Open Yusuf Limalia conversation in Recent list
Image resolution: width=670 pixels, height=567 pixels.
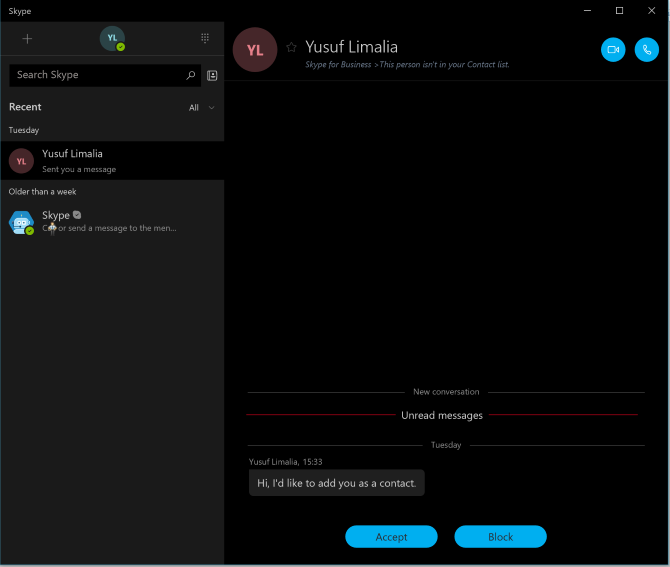click(x=112, y=161)
